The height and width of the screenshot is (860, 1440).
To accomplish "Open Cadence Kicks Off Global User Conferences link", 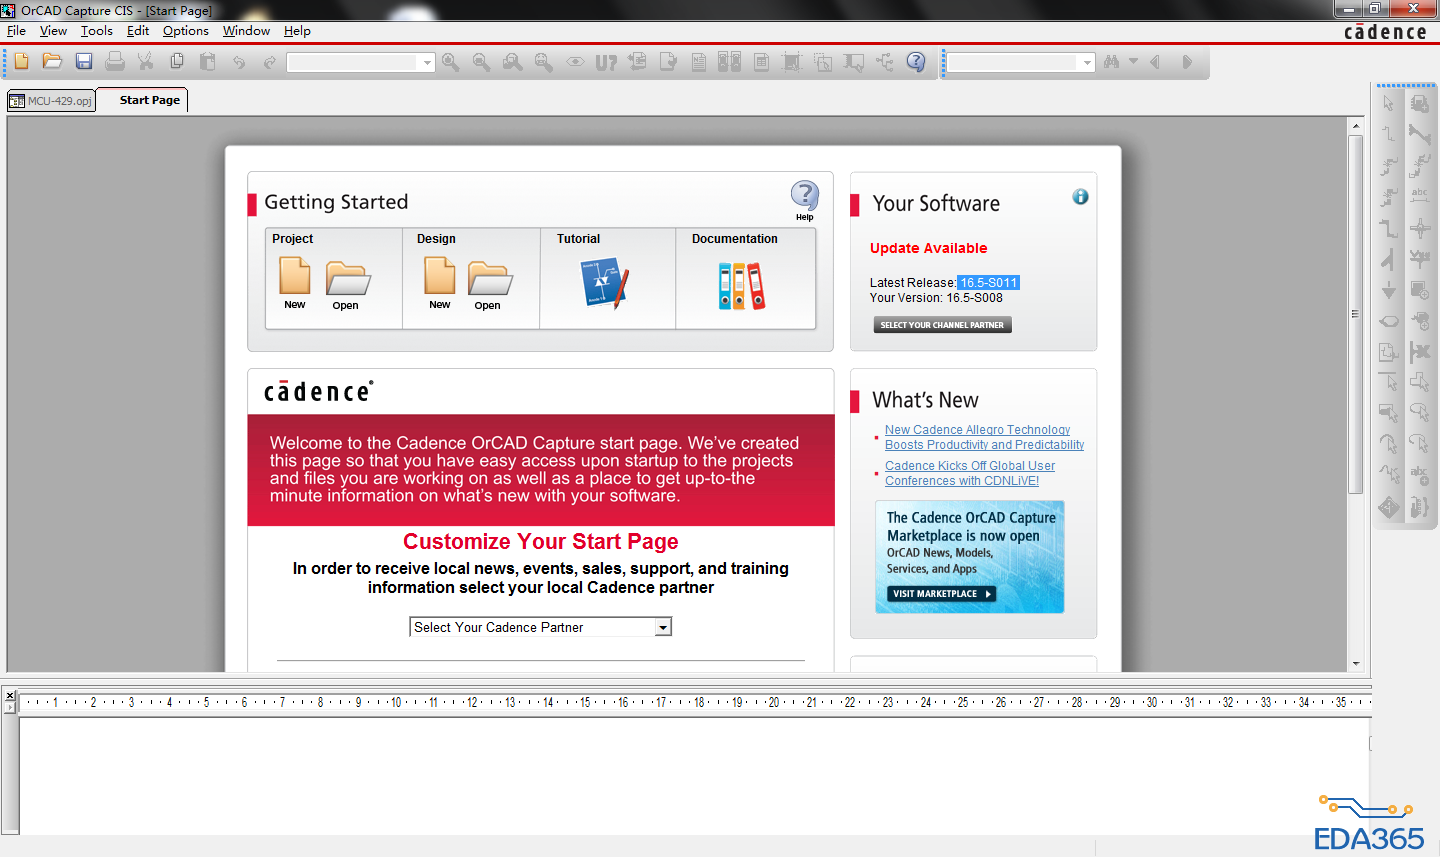I will coord(970,473).
